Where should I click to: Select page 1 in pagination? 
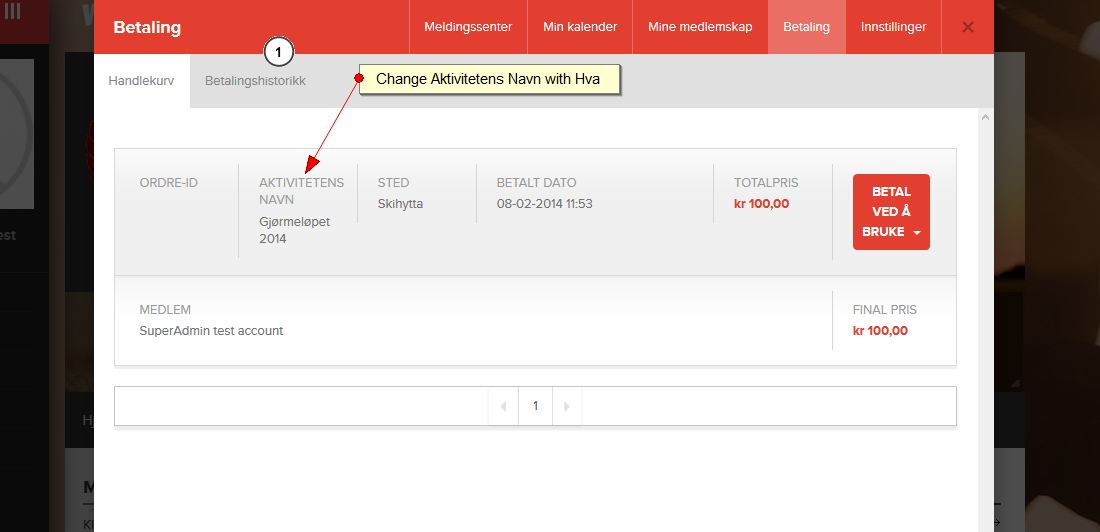(x=535, y=406)
